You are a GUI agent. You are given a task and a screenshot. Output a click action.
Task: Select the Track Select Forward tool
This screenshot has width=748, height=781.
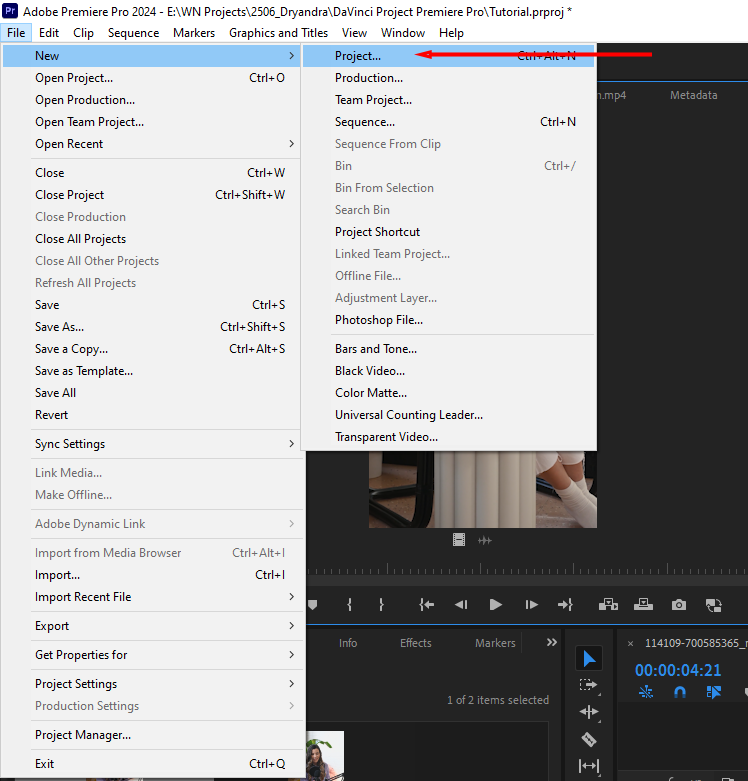click(x=589, y=685)
